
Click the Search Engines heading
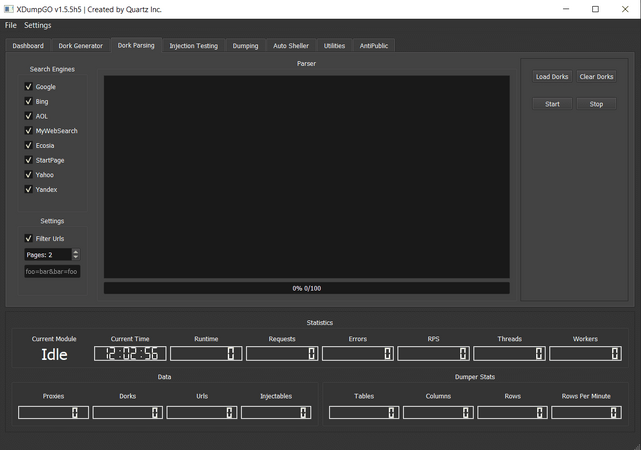point(52,69)
